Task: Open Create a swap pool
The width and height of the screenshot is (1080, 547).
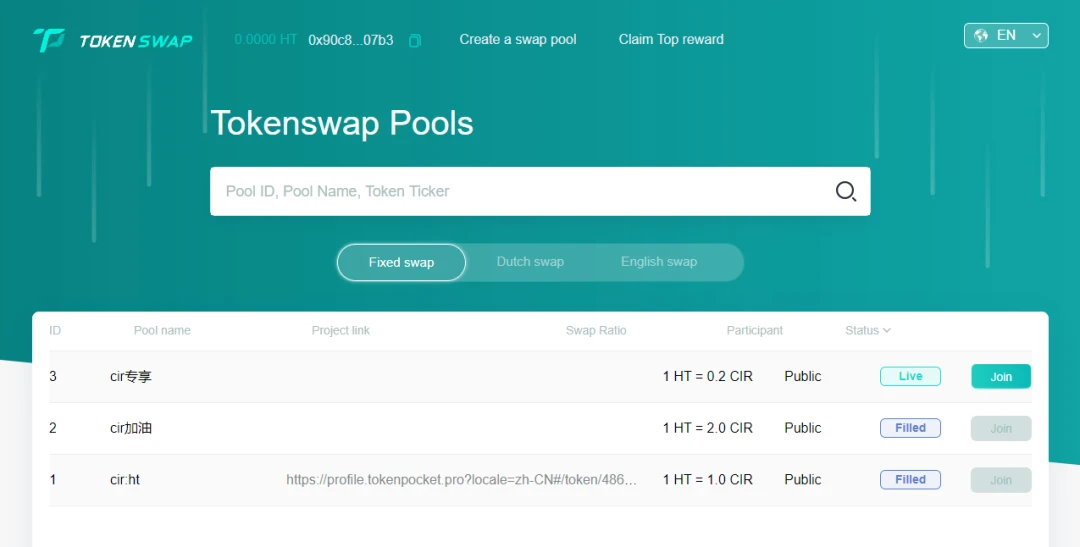Action: pyautogui.click(x=518, y=39)
